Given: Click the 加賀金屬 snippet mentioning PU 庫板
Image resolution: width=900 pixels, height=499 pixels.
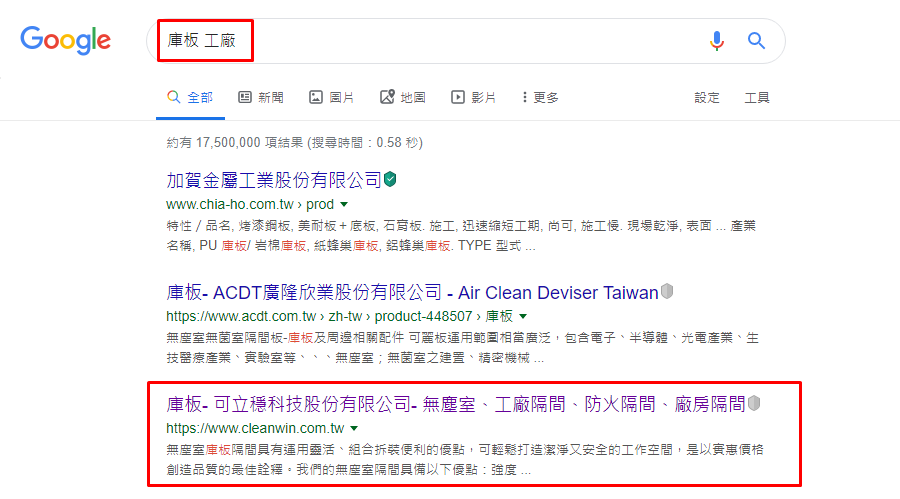Looking at the screenshot, I should point(461,235).
